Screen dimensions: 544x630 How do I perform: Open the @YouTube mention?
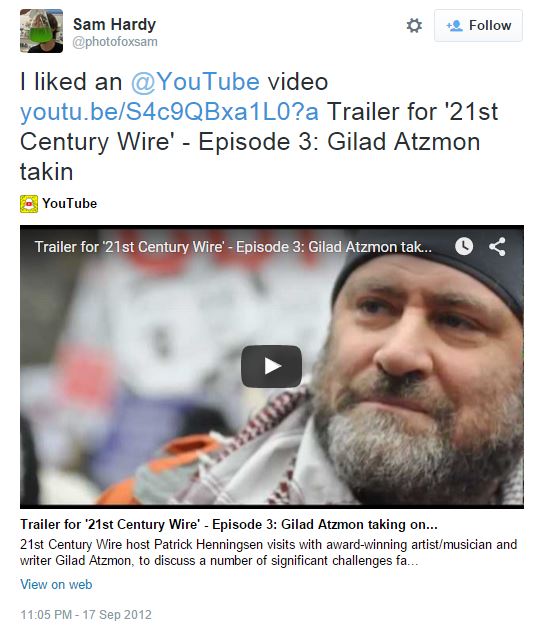[195, 82]
